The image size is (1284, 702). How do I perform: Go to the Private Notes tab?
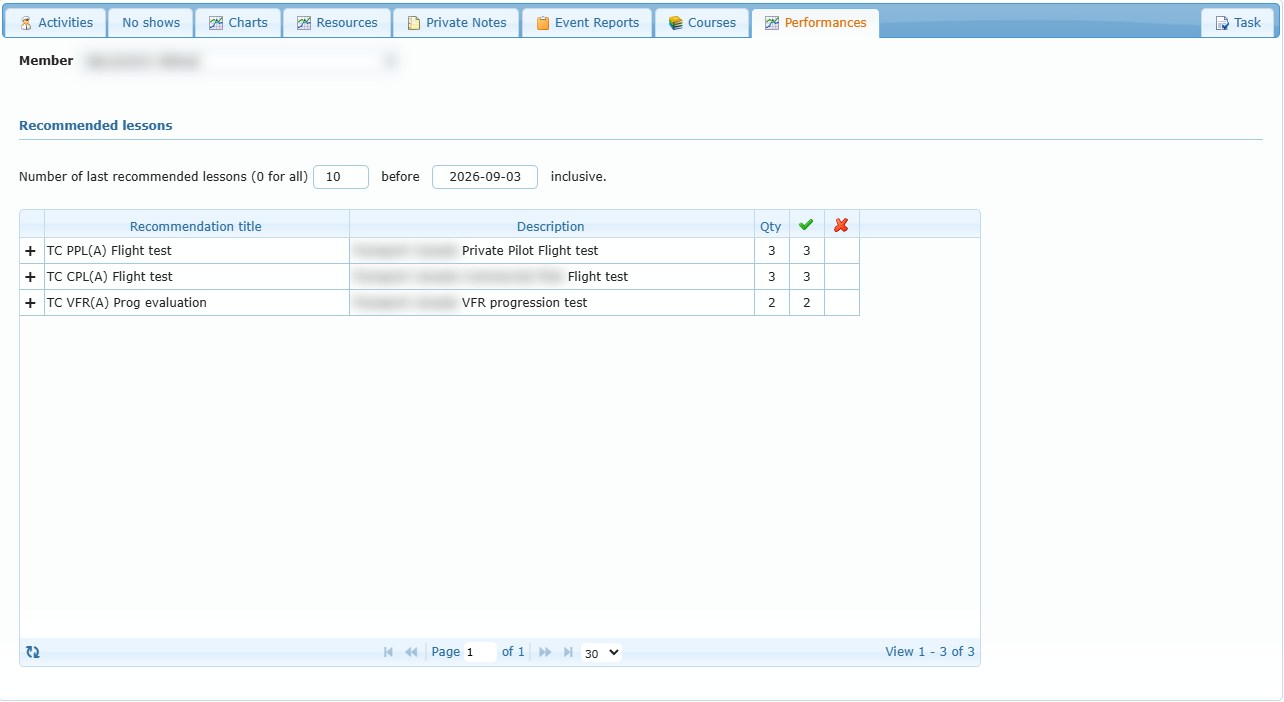[456, 23]
